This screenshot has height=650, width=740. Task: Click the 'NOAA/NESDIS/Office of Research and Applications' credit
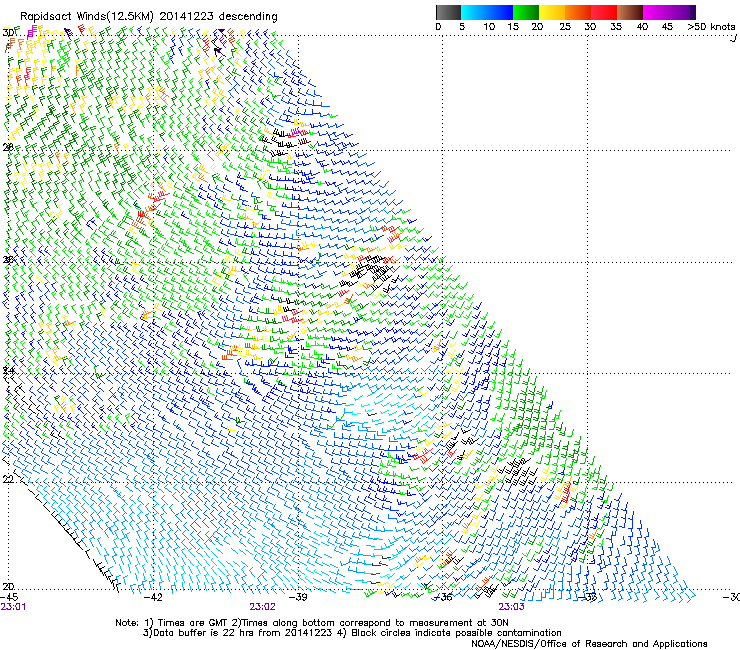589,644
